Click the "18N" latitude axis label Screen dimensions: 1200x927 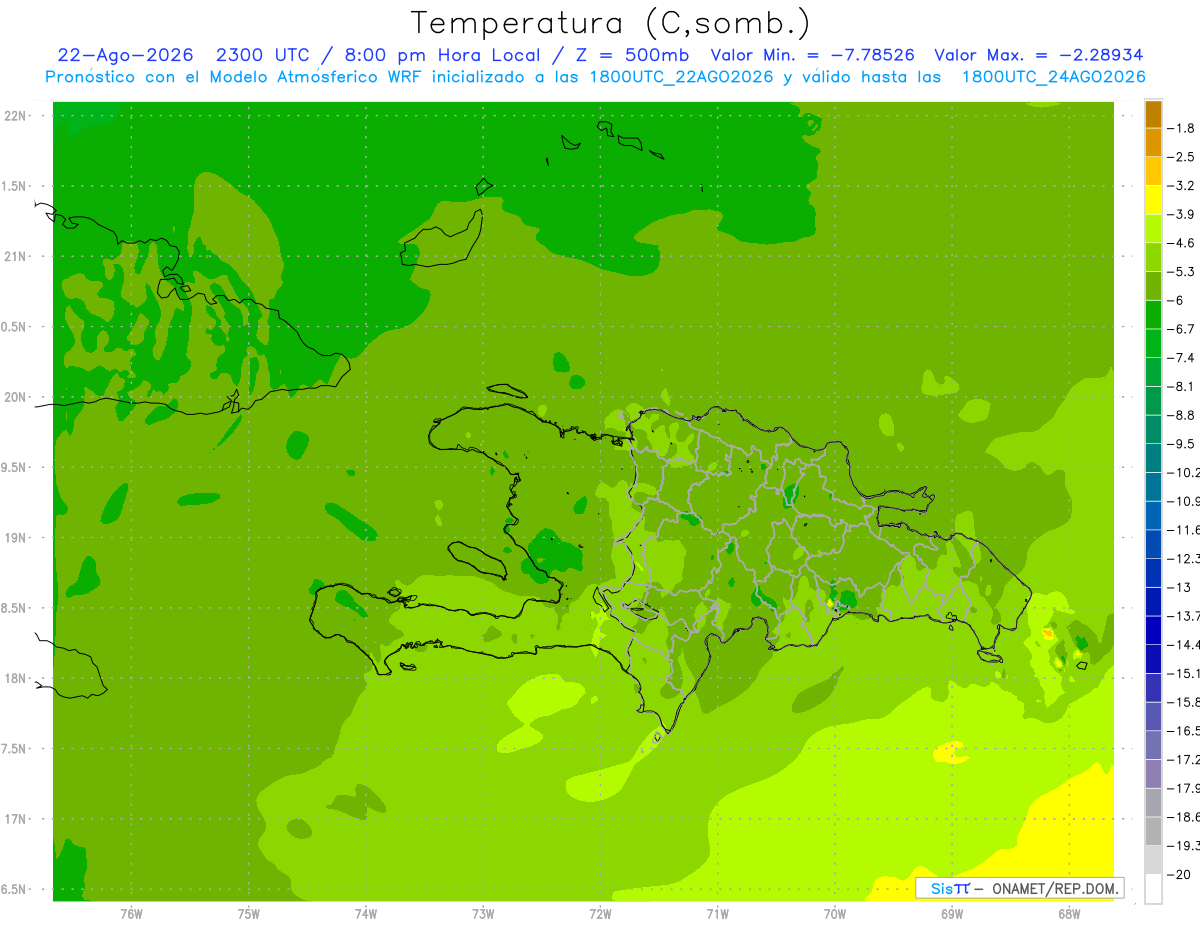(x=17, y=678)
